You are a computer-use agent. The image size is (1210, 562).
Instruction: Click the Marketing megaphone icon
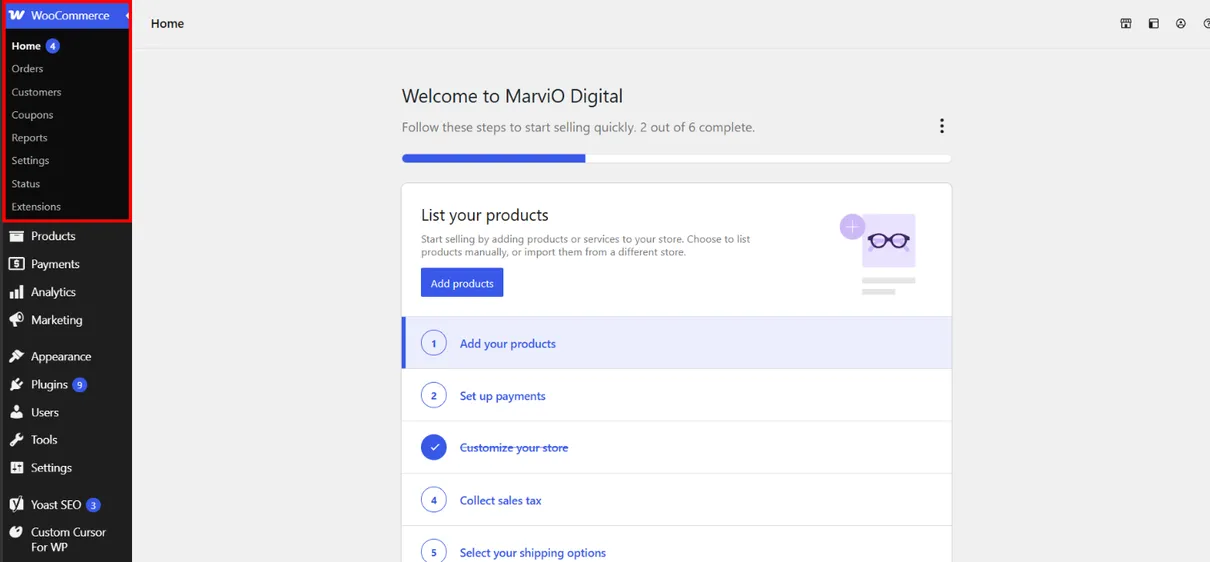point(16,320)
